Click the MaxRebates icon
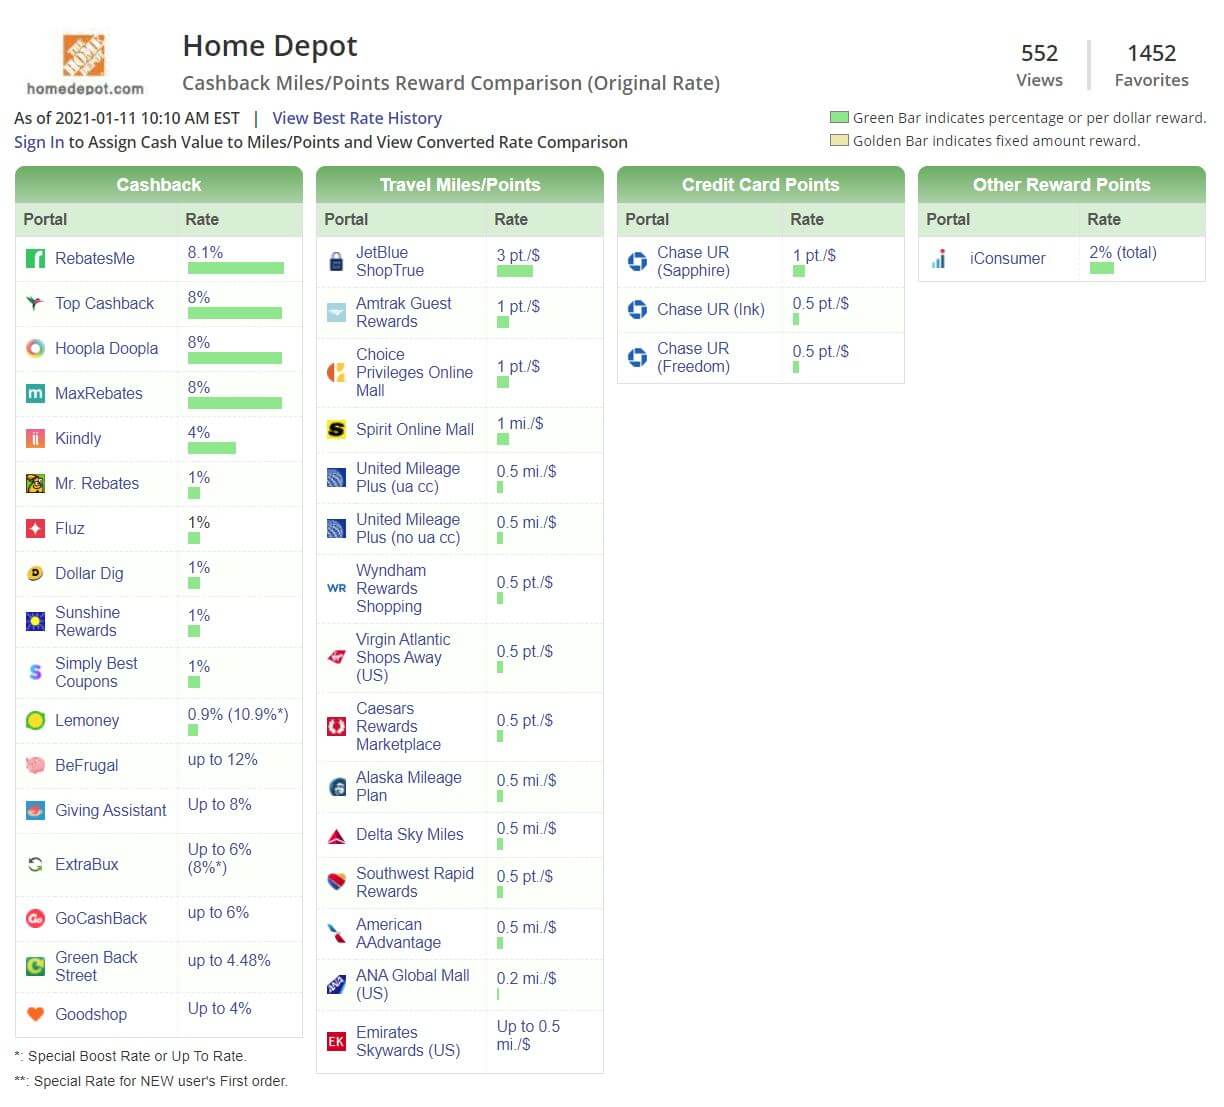Viewport: 1224px width, 1107px height. tap(35, 393)
